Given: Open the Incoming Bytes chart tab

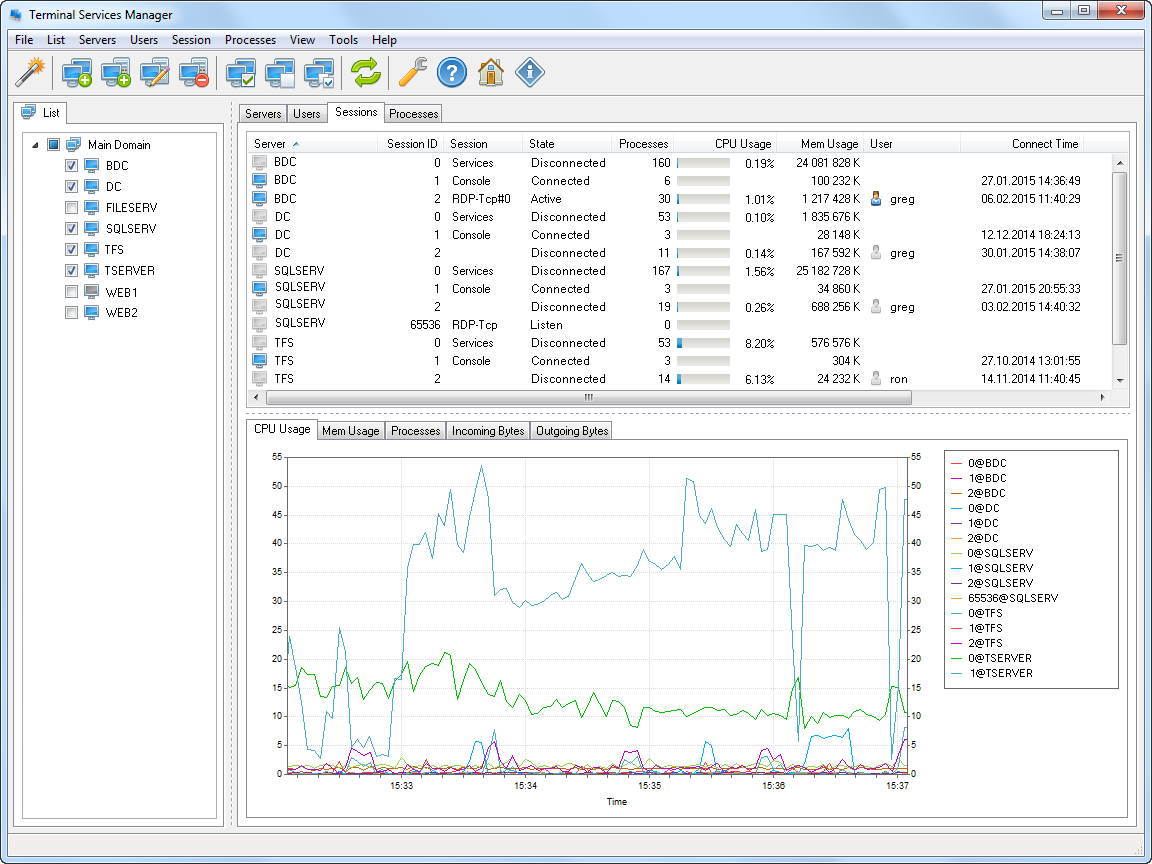Looking at the screenshot, I should tap(487, 431).
